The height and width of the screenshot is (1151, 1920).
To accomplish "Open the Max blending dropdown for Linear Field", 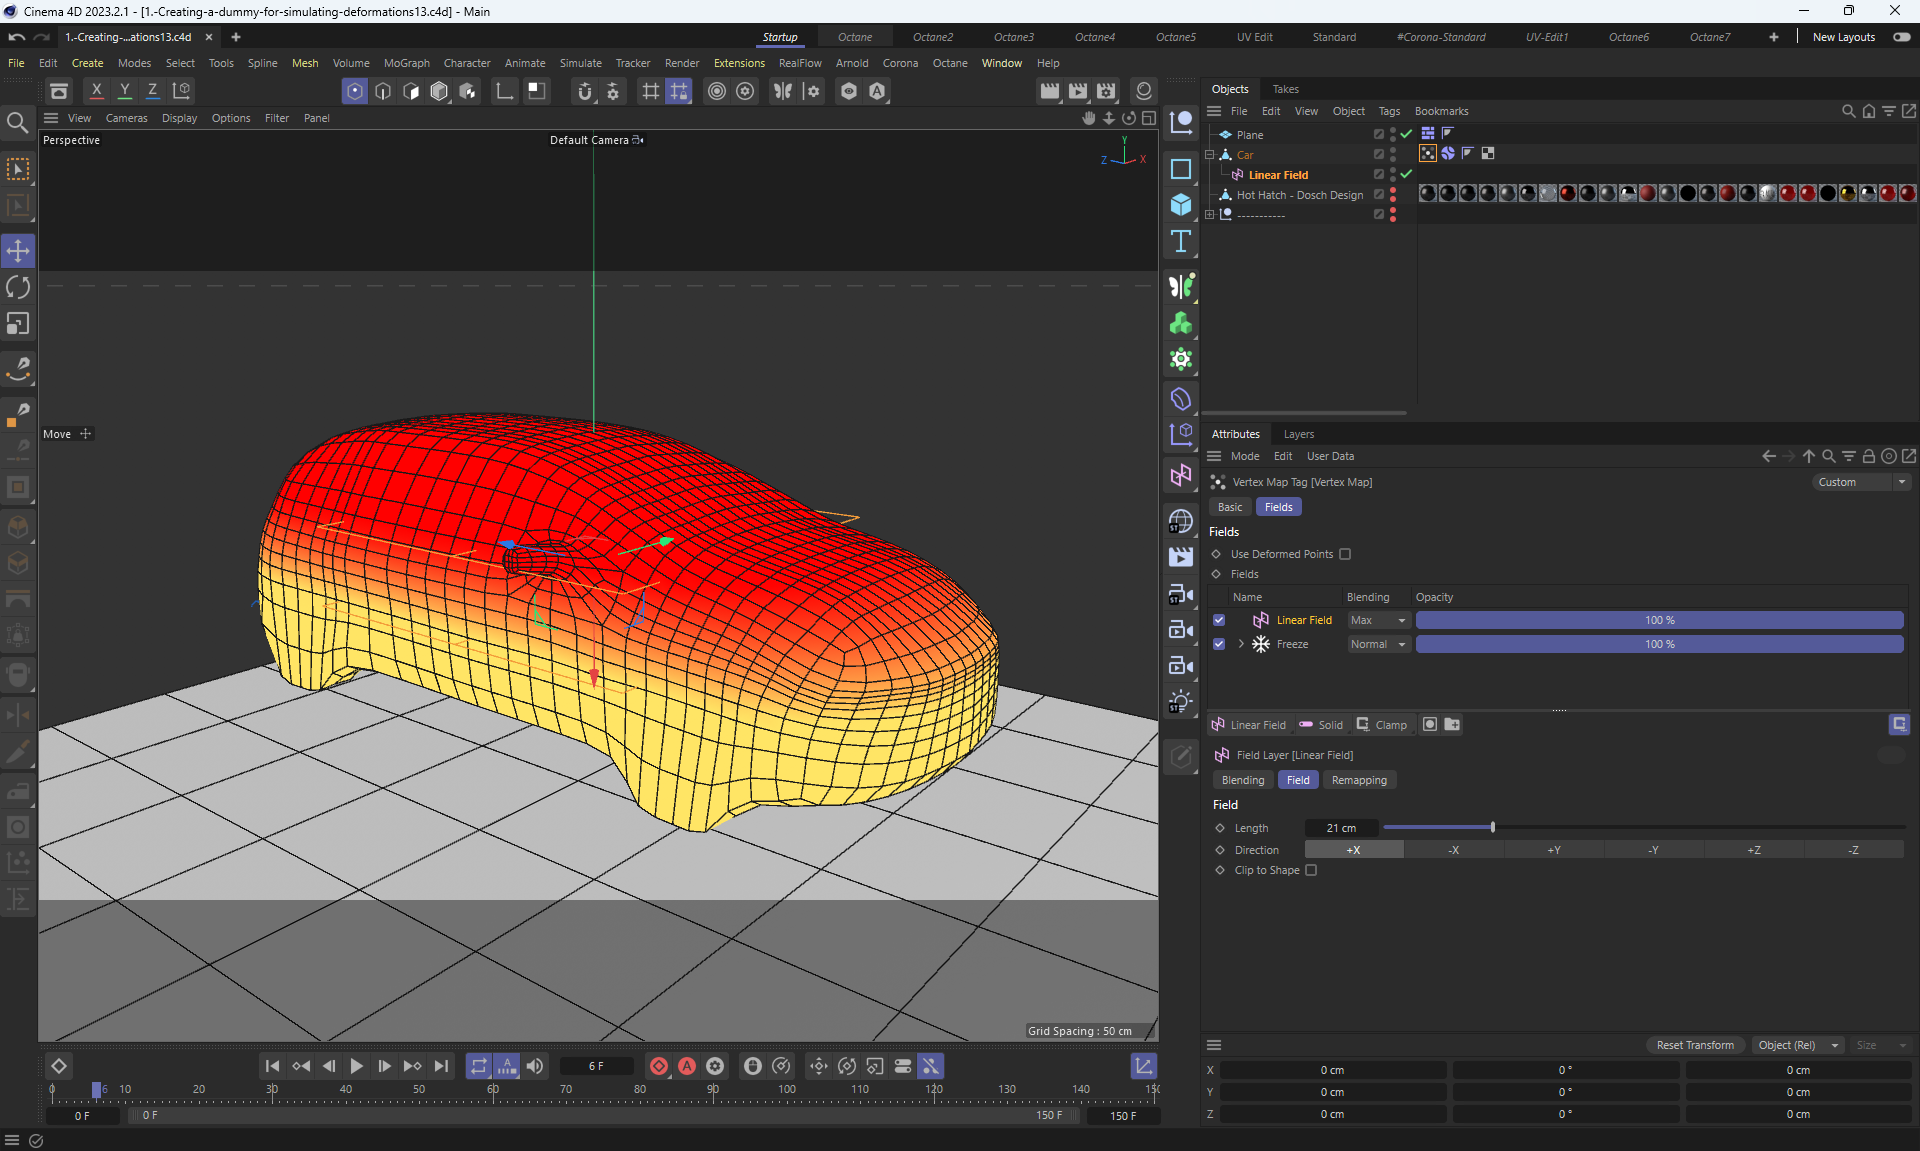I will 1378,620.
